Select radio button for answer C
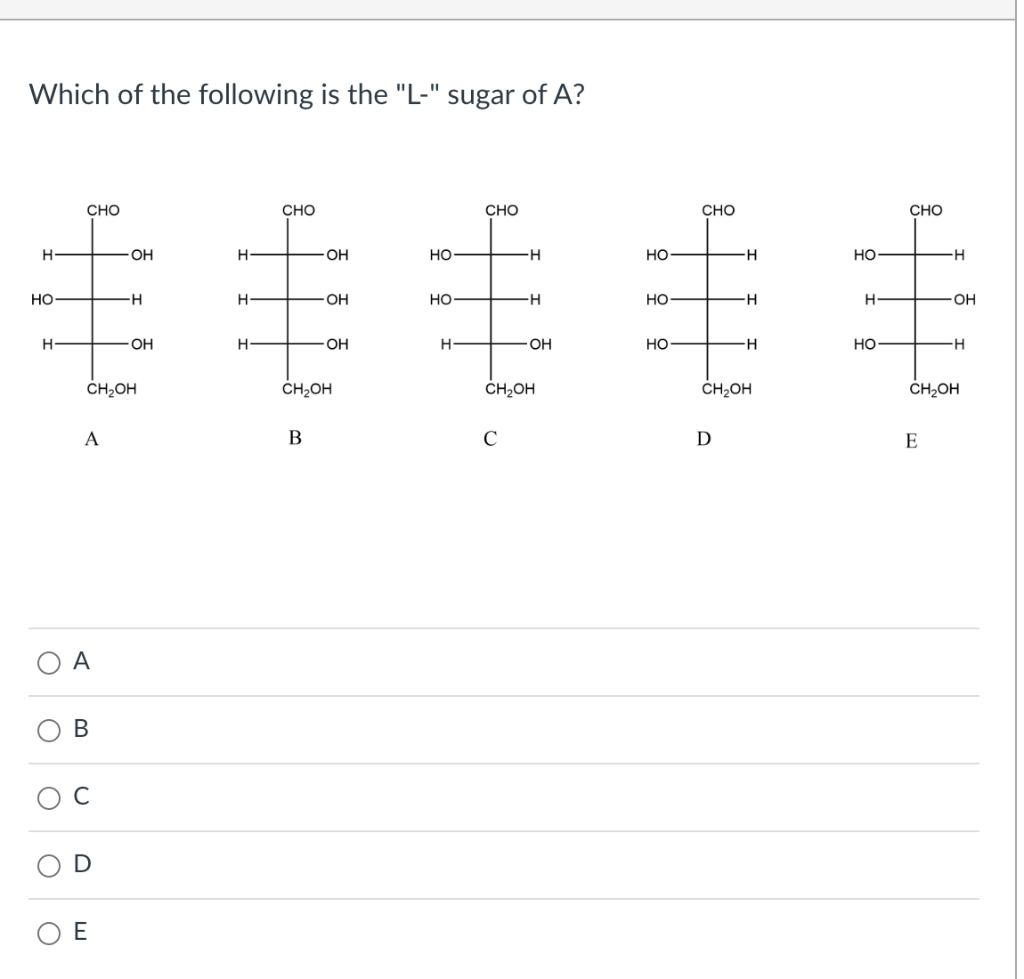This screenshot has width=1024, height=979. pos(47,797)
